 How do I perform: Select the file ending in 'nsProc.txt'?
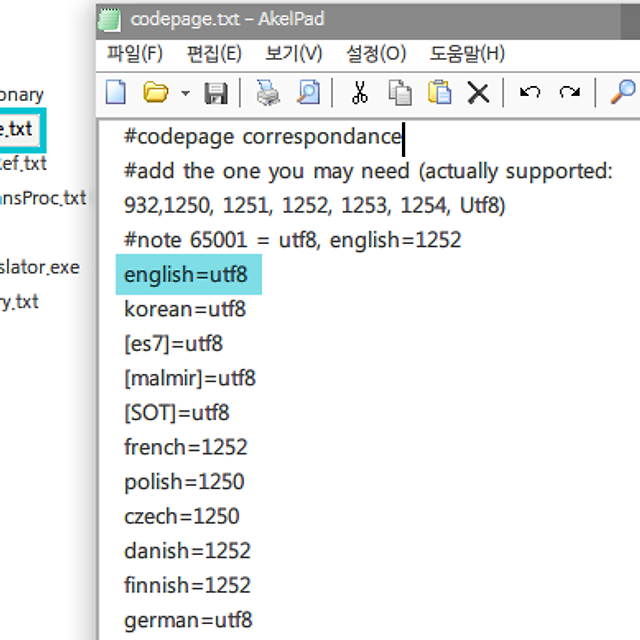point(42,198)
